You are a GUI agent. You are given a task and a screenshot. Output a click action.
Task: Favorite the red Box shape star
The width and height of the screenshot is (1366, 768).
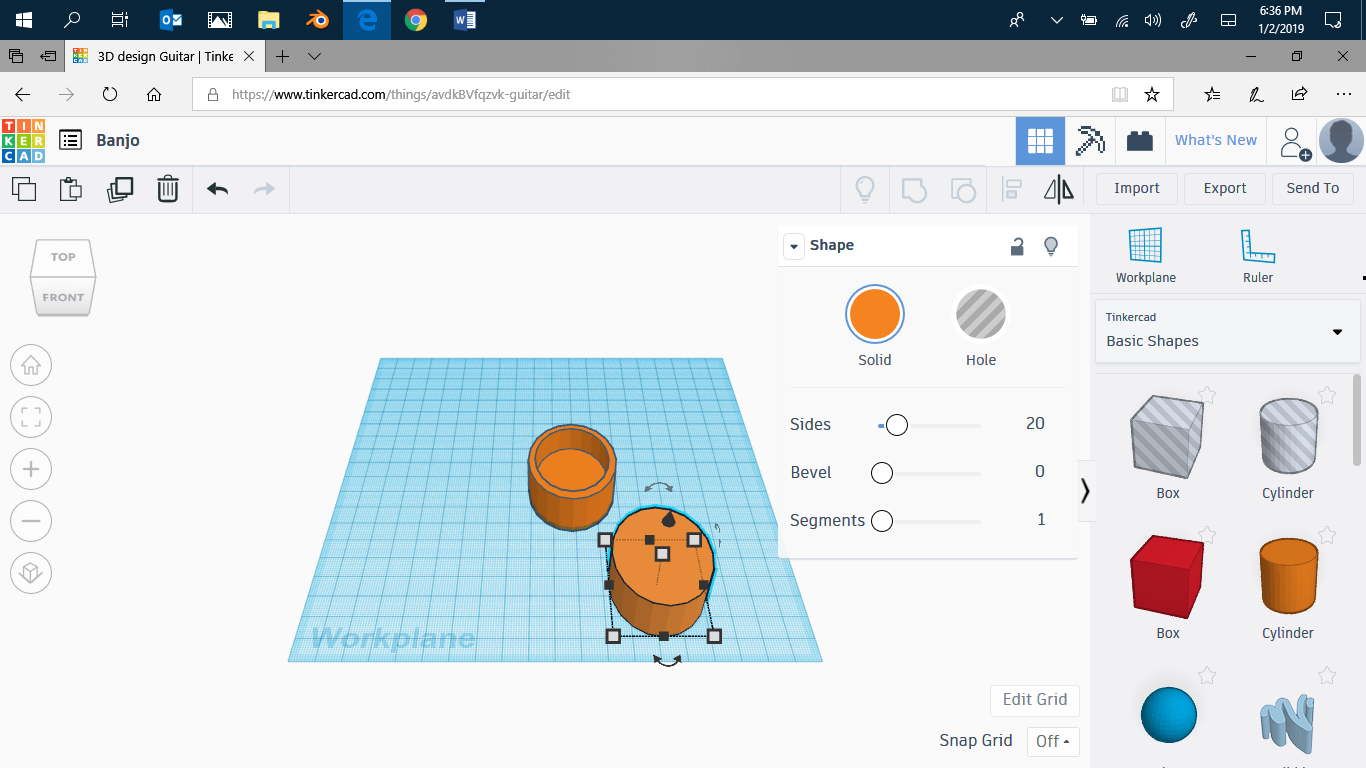coord(1207,535)
